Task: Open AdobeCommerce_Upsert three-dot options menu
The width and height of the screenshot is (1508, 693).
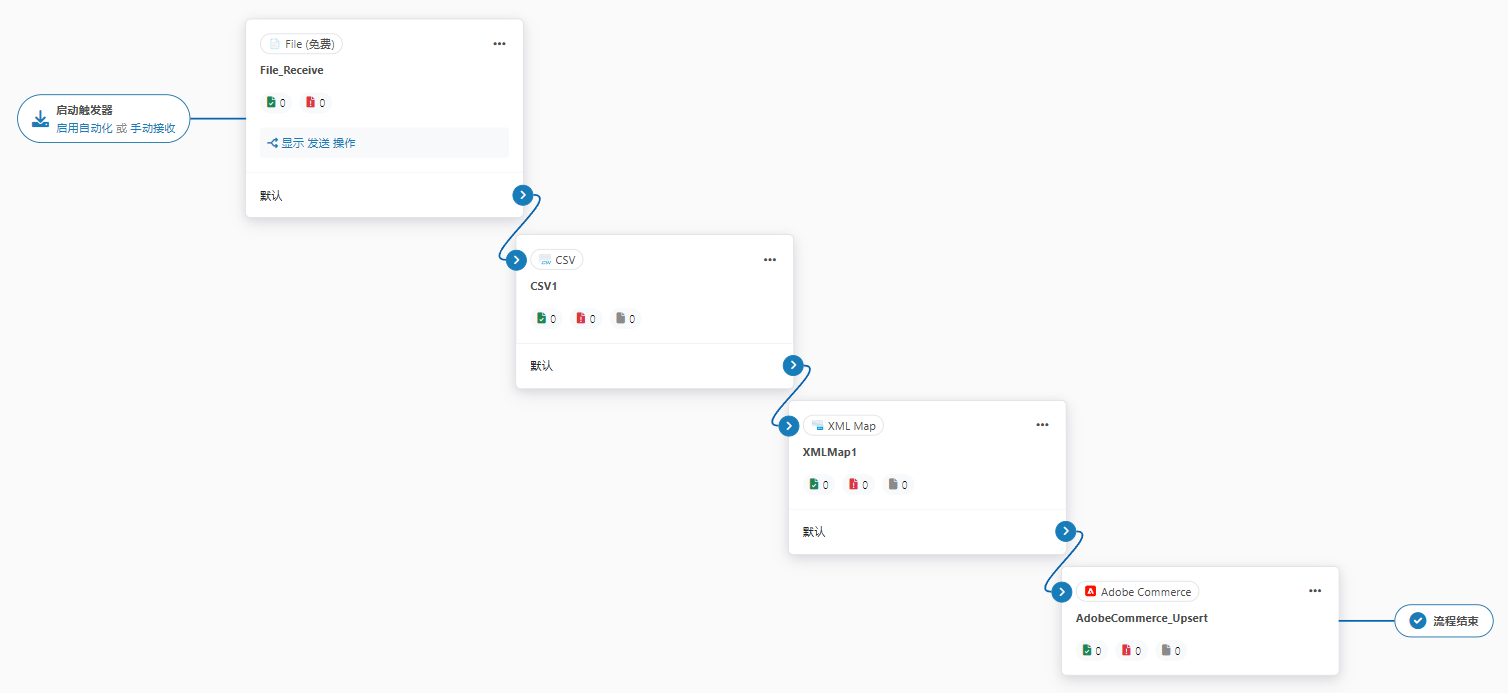Action: point(1315,591)
